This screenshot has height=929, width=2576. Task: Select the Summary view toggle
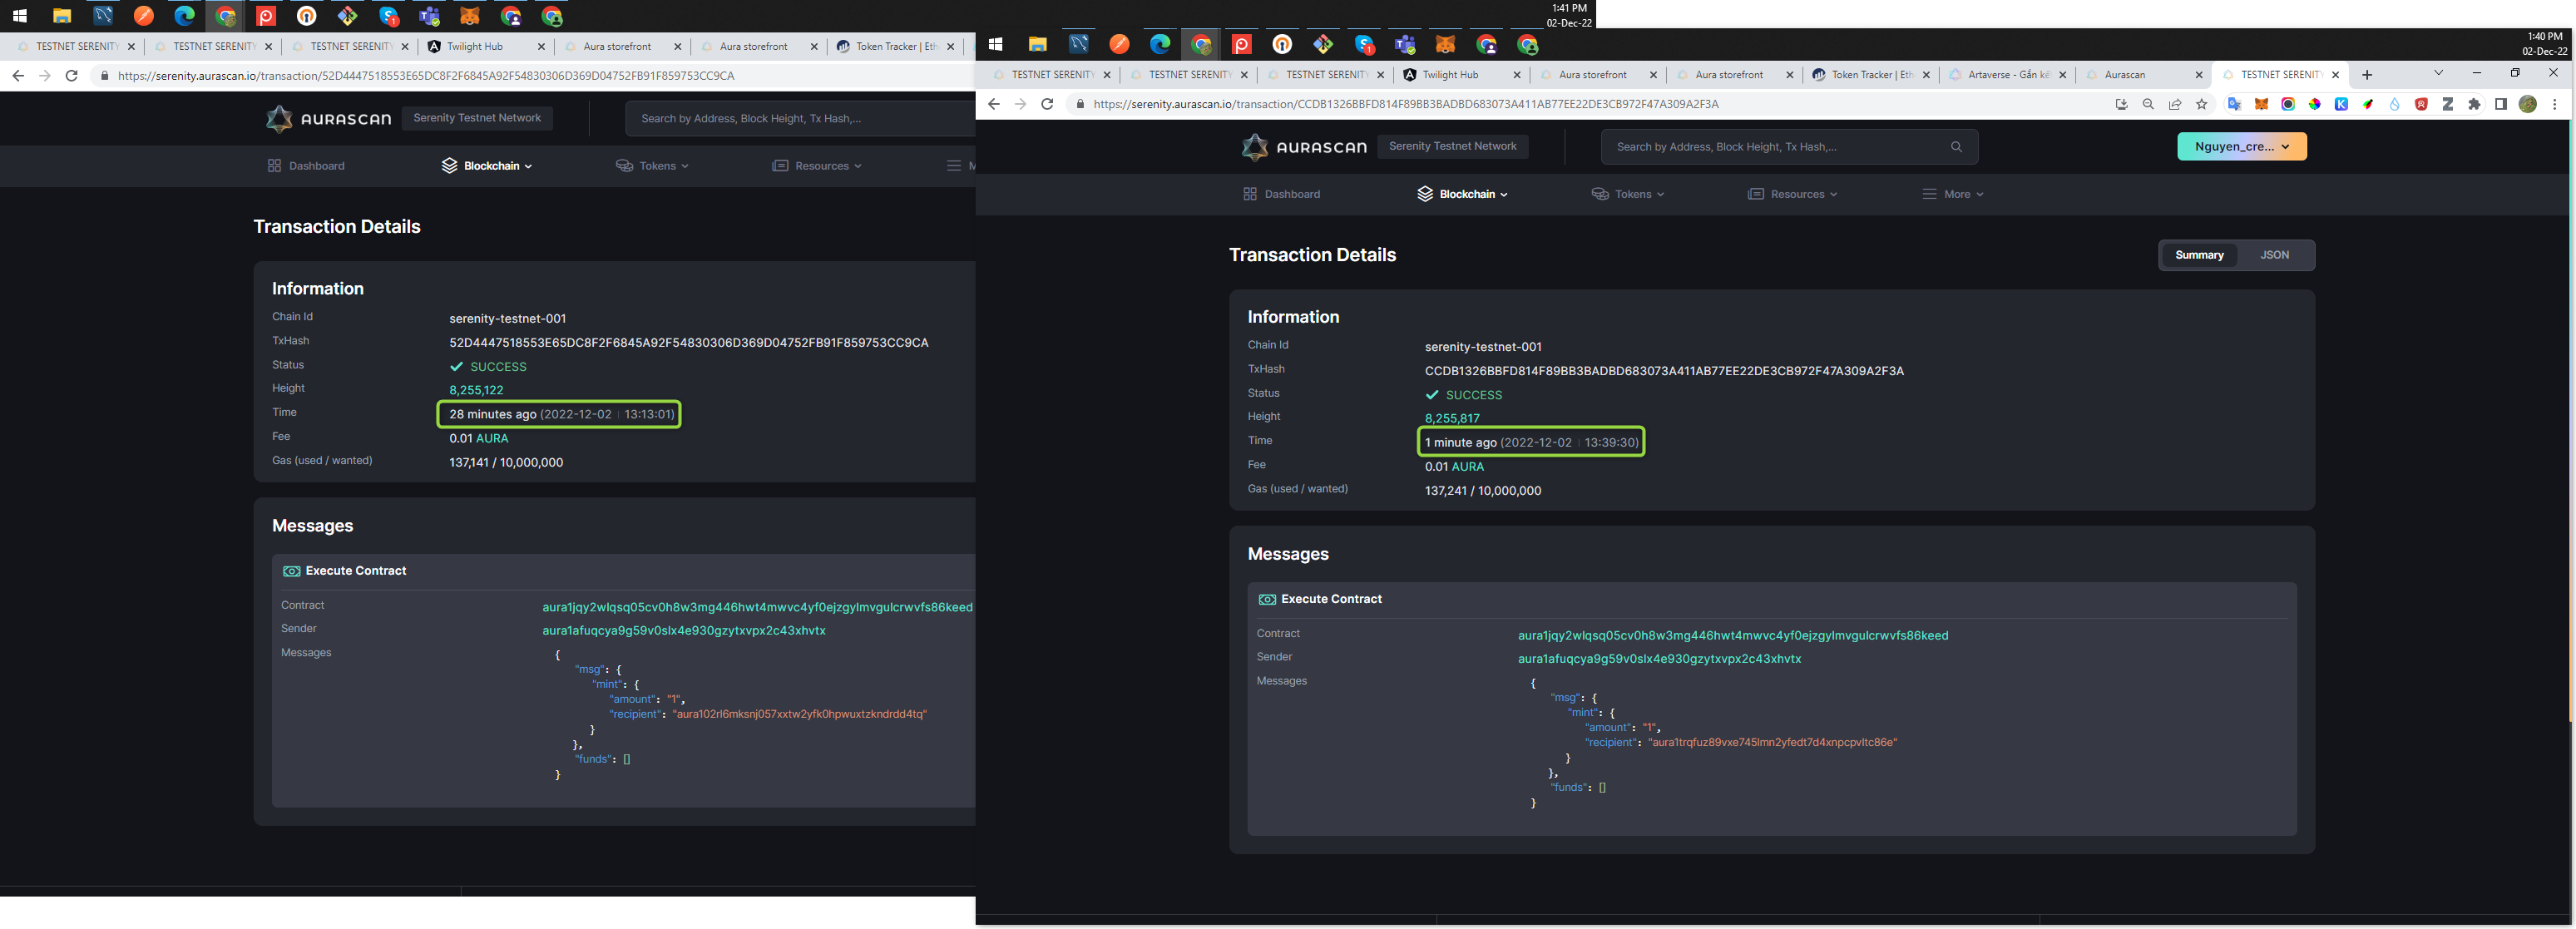pyautogui.click(x=2199, y=255)
